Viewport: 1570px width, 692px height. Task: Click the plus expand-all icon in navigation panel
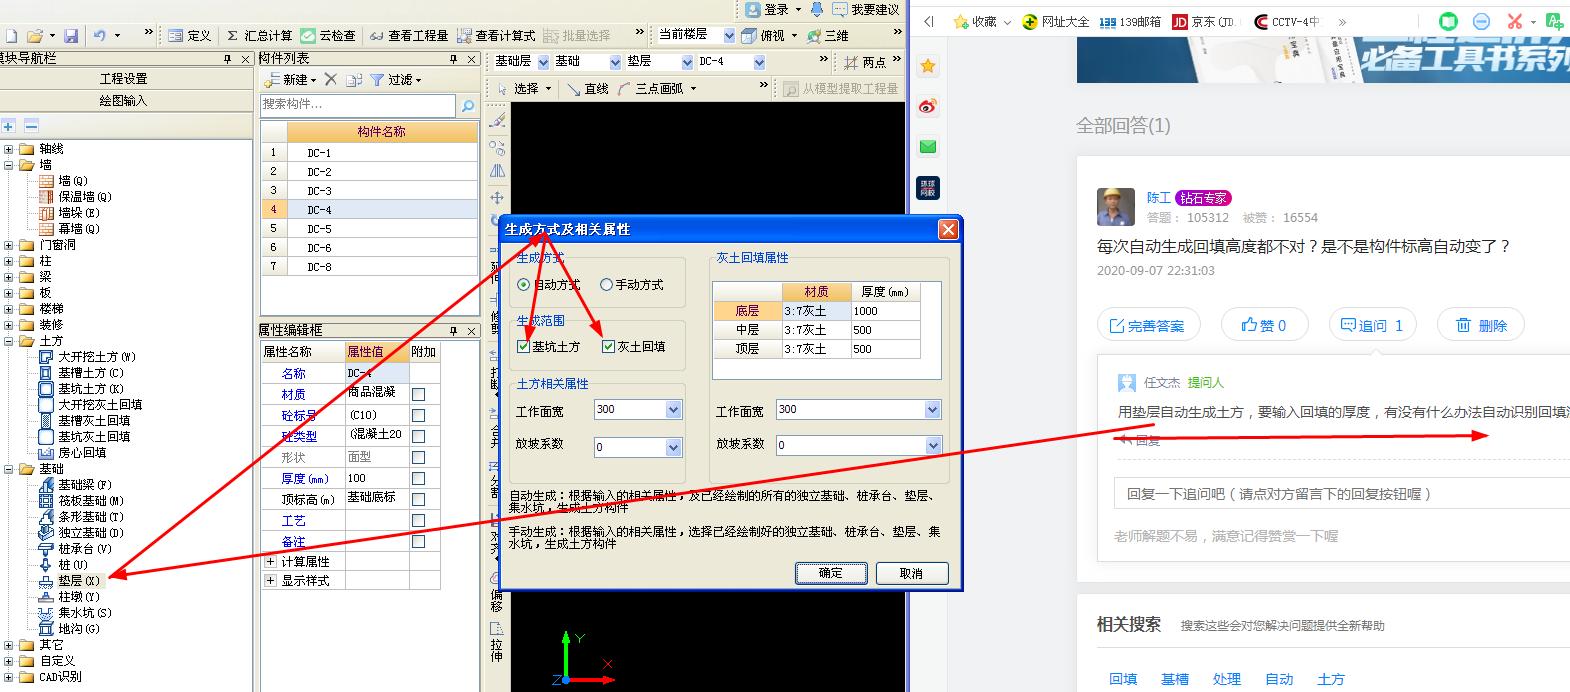click(x=8, y=125)
